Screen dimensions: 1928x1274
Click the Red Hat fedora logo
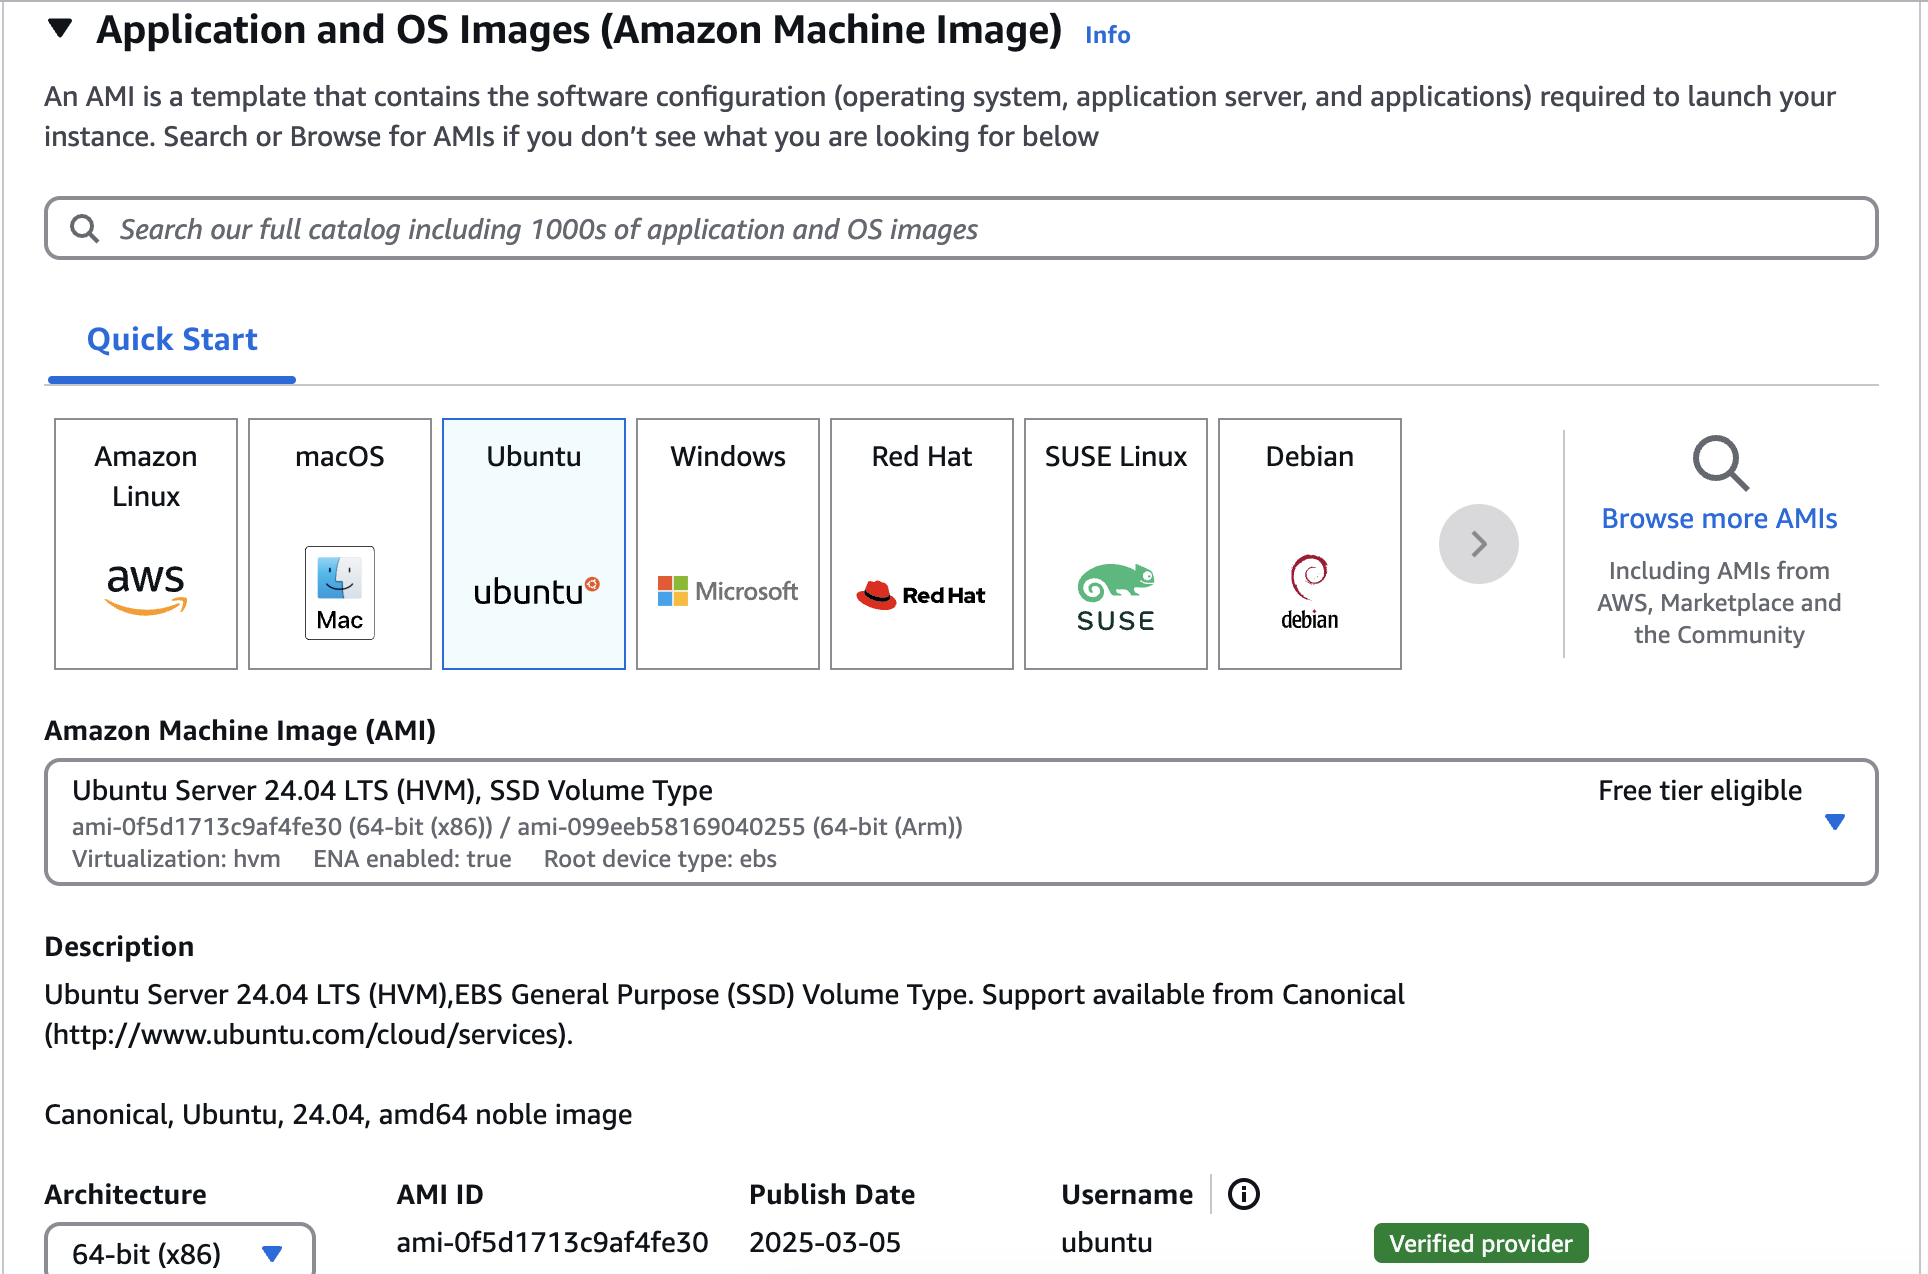click(x=921, y=595)
